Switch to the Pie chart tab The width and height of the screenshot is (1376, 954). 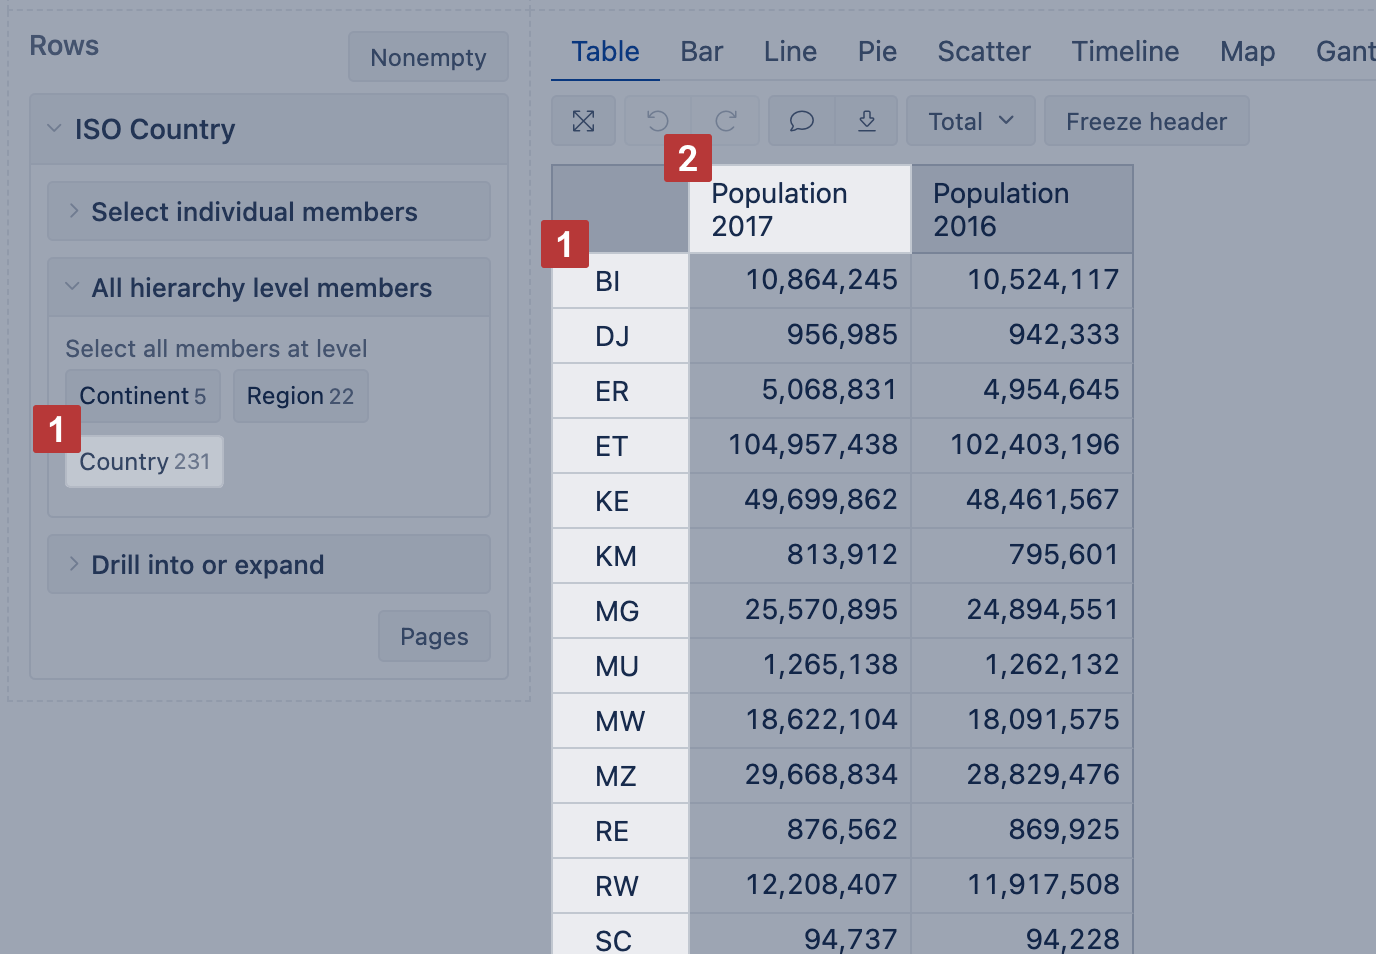[877, 52]
